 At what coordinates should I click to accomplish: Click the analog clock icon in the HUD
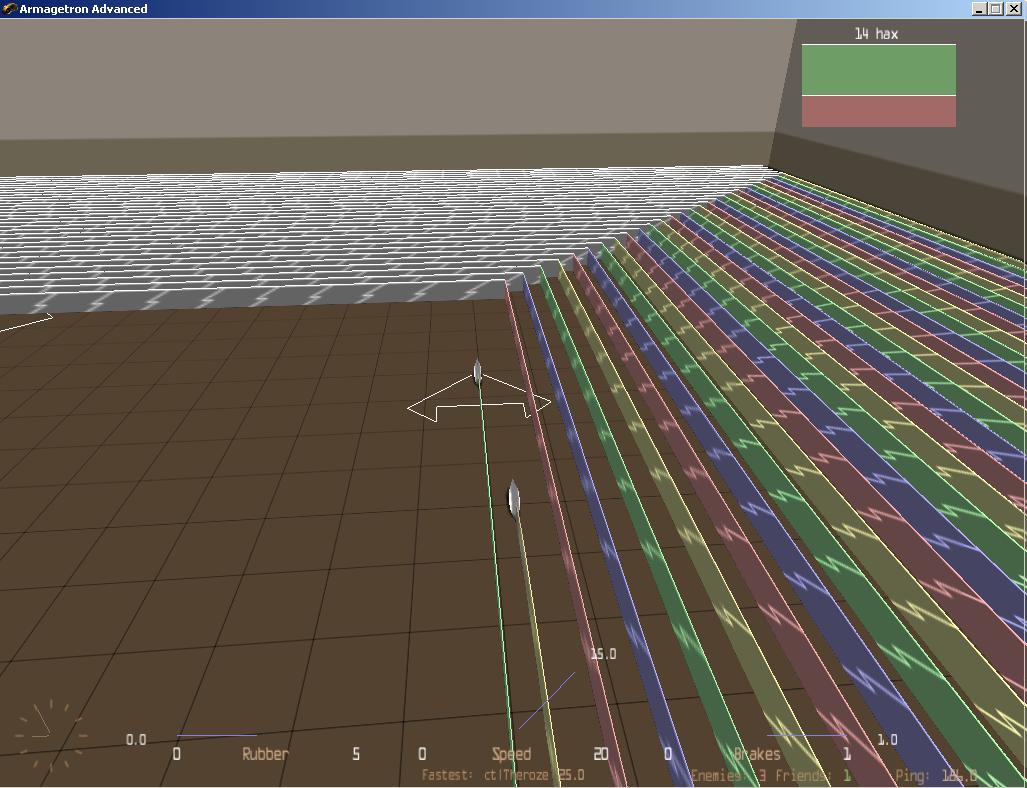(x=50, y=736)
